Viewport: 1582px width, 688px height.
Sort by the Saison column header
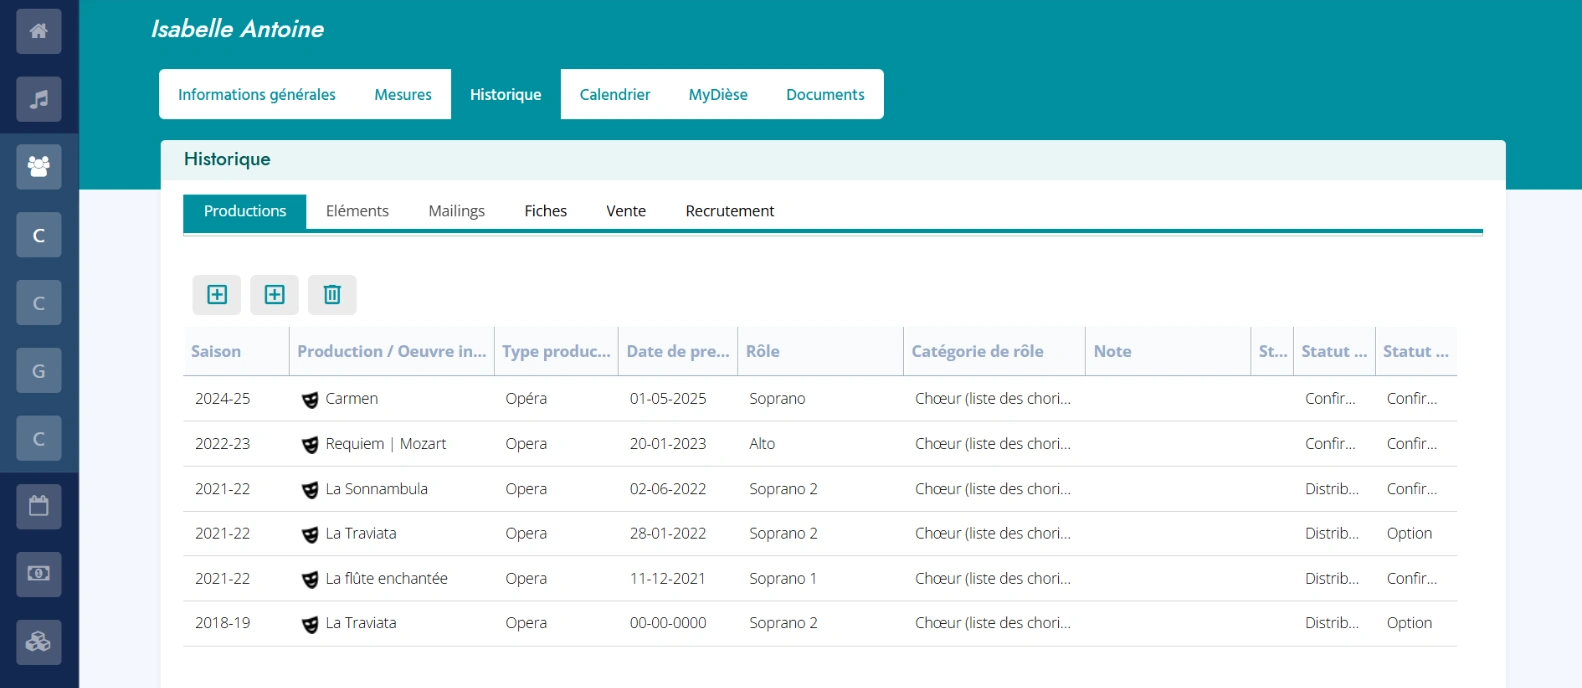[x=216, y=352]
